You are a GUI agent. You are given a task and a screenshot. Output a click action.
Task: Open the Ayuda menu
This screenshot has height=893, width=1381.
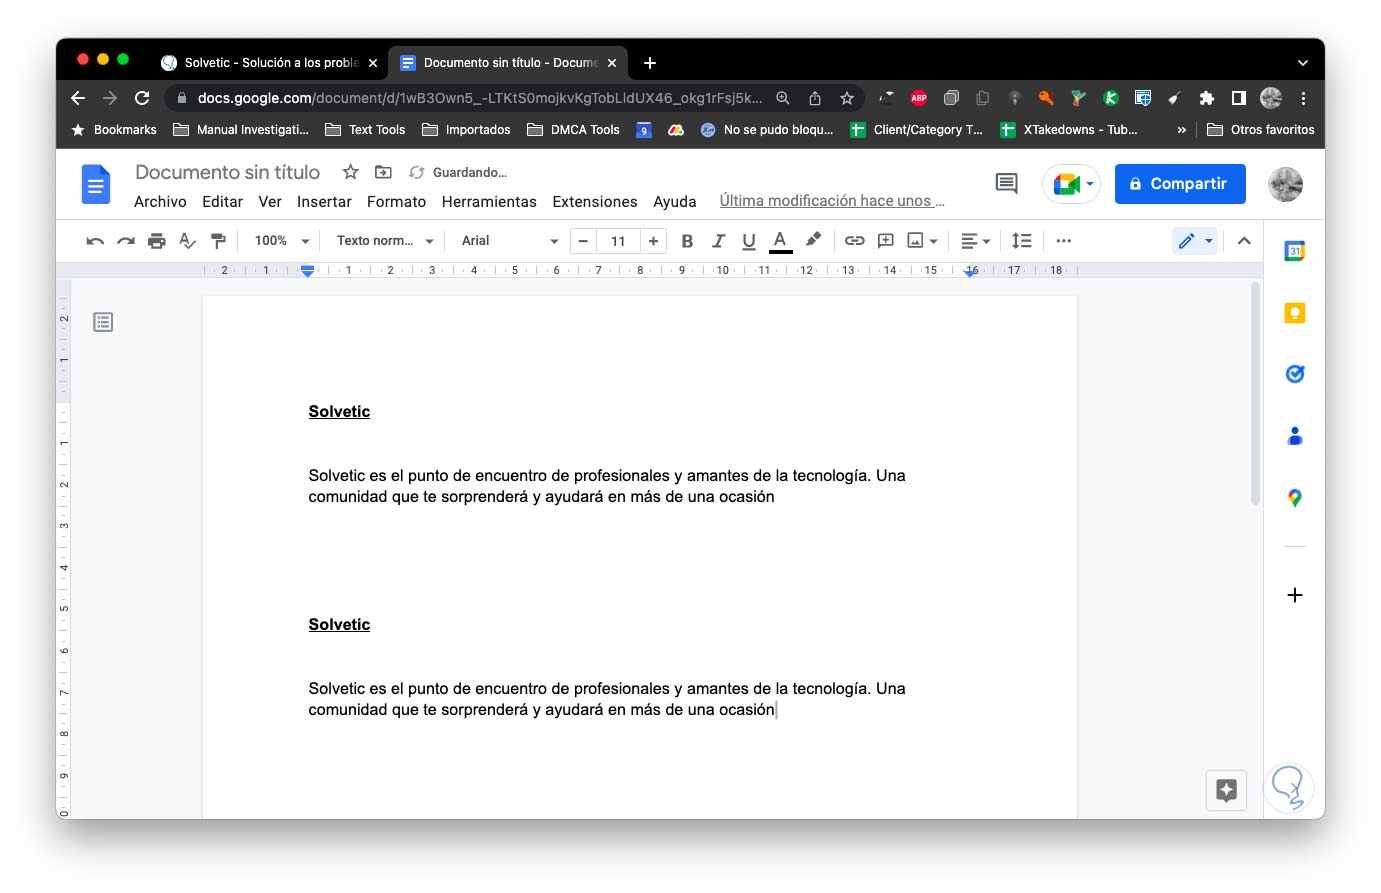tap(675, 202)
